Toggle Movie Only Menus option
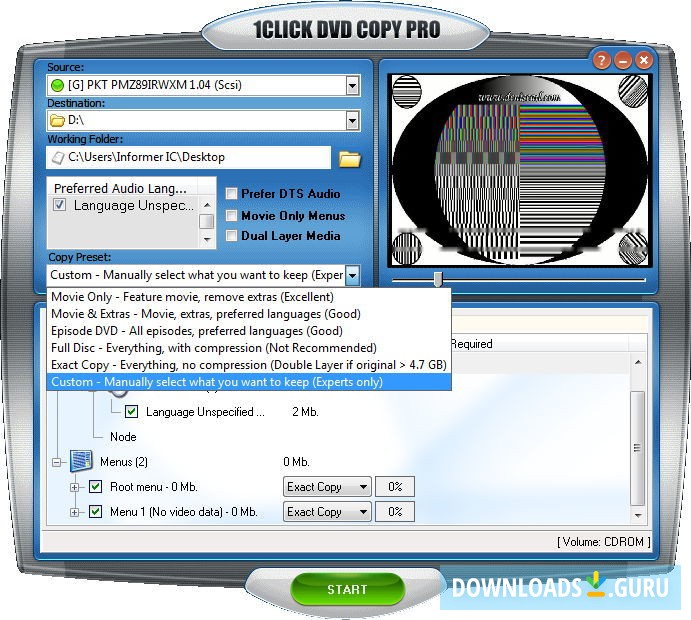 coord(231,215)
